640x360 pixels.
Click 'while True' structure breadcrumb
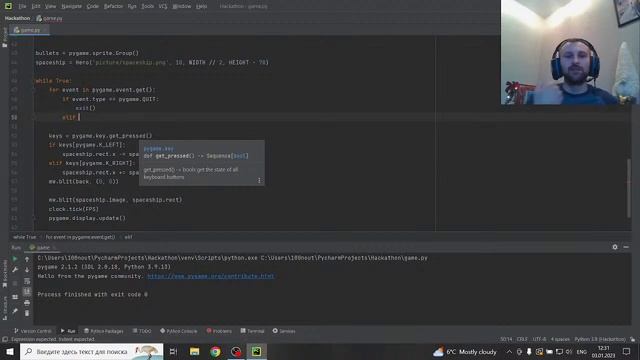pos(24,237)
